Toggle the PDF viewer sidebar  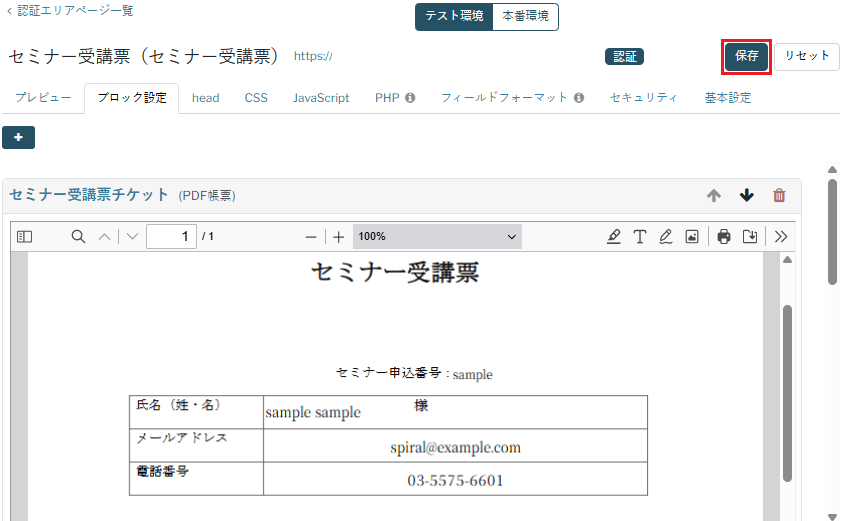pos(25,237)
